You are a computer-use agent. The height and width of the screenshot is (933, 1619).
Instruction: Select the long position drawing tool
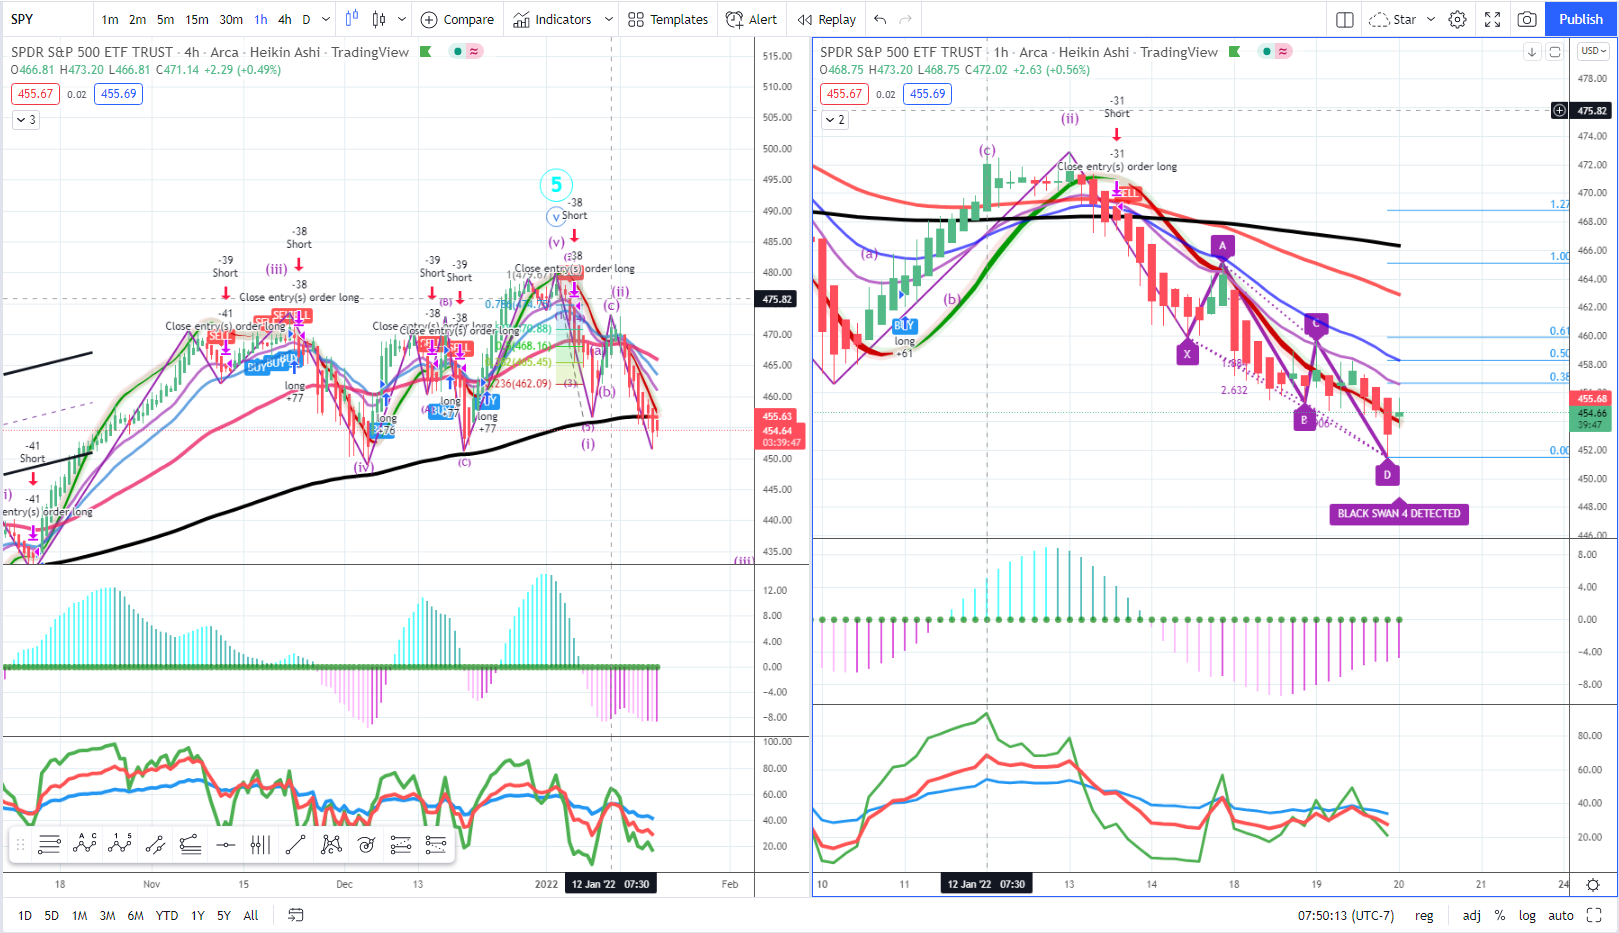[x=401, y=845]
